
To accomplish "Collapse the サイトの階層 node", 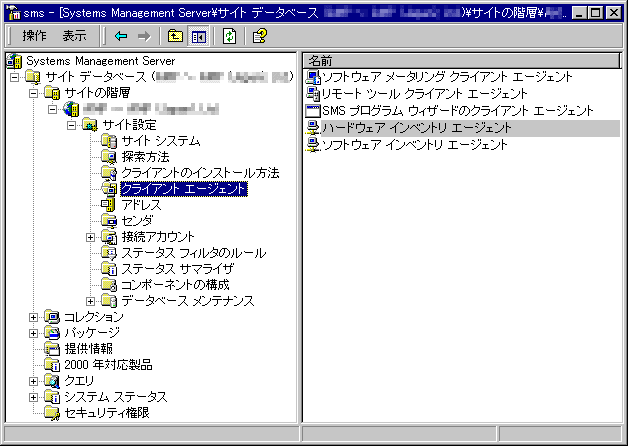I will click(x=34, y=93).
